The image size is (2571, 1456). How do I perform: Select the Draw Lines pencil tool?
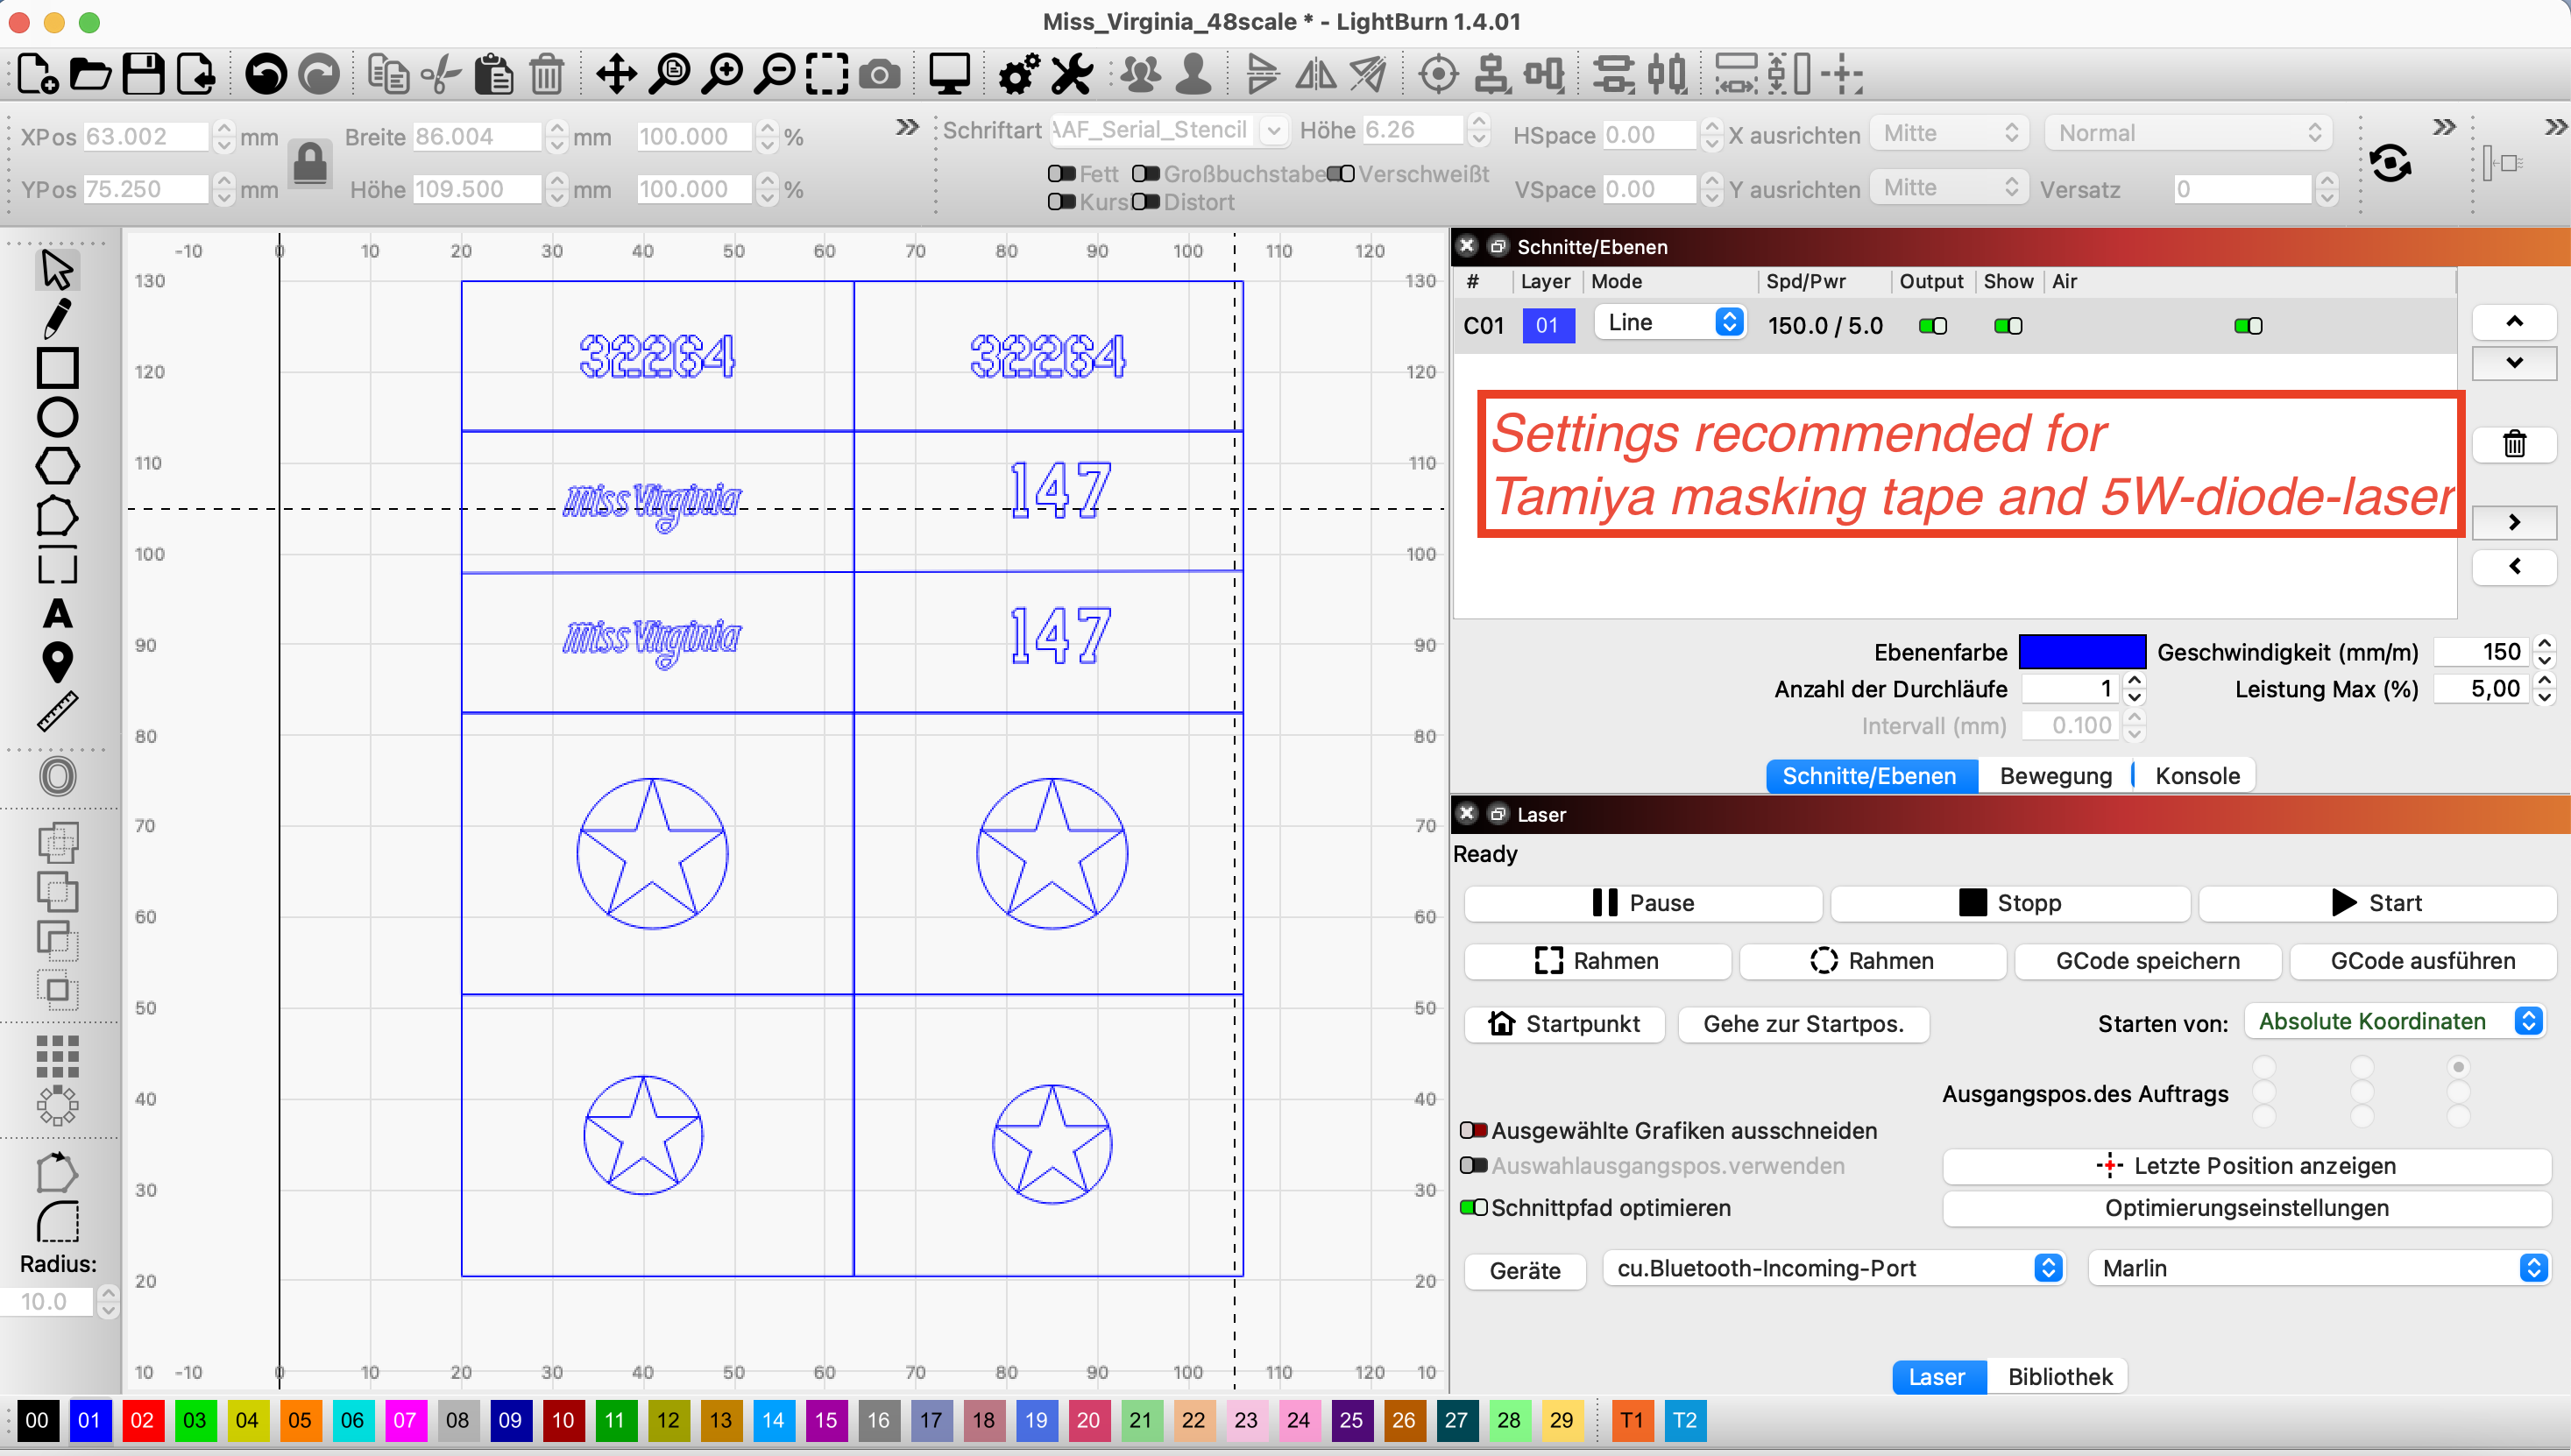(57, 319)
